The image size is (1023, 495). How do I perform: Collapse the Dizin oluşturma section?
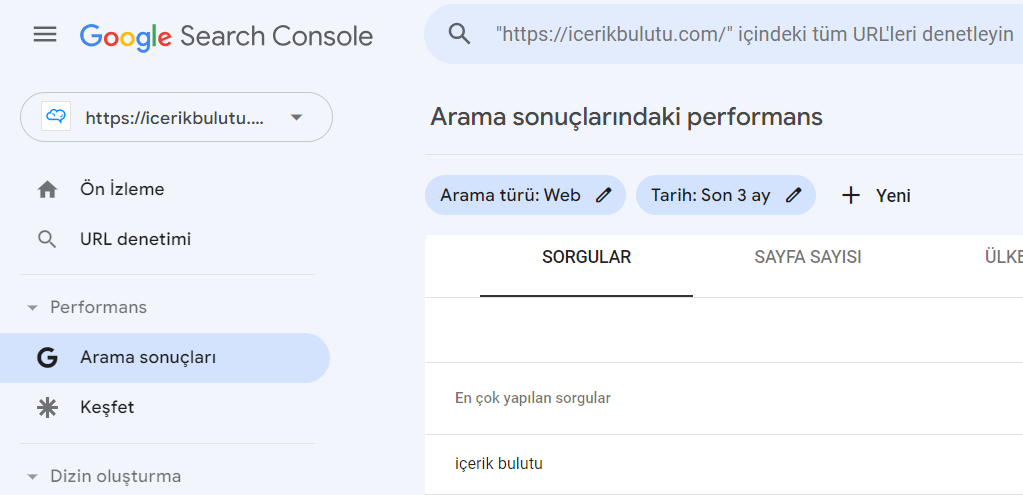(104, 476)
